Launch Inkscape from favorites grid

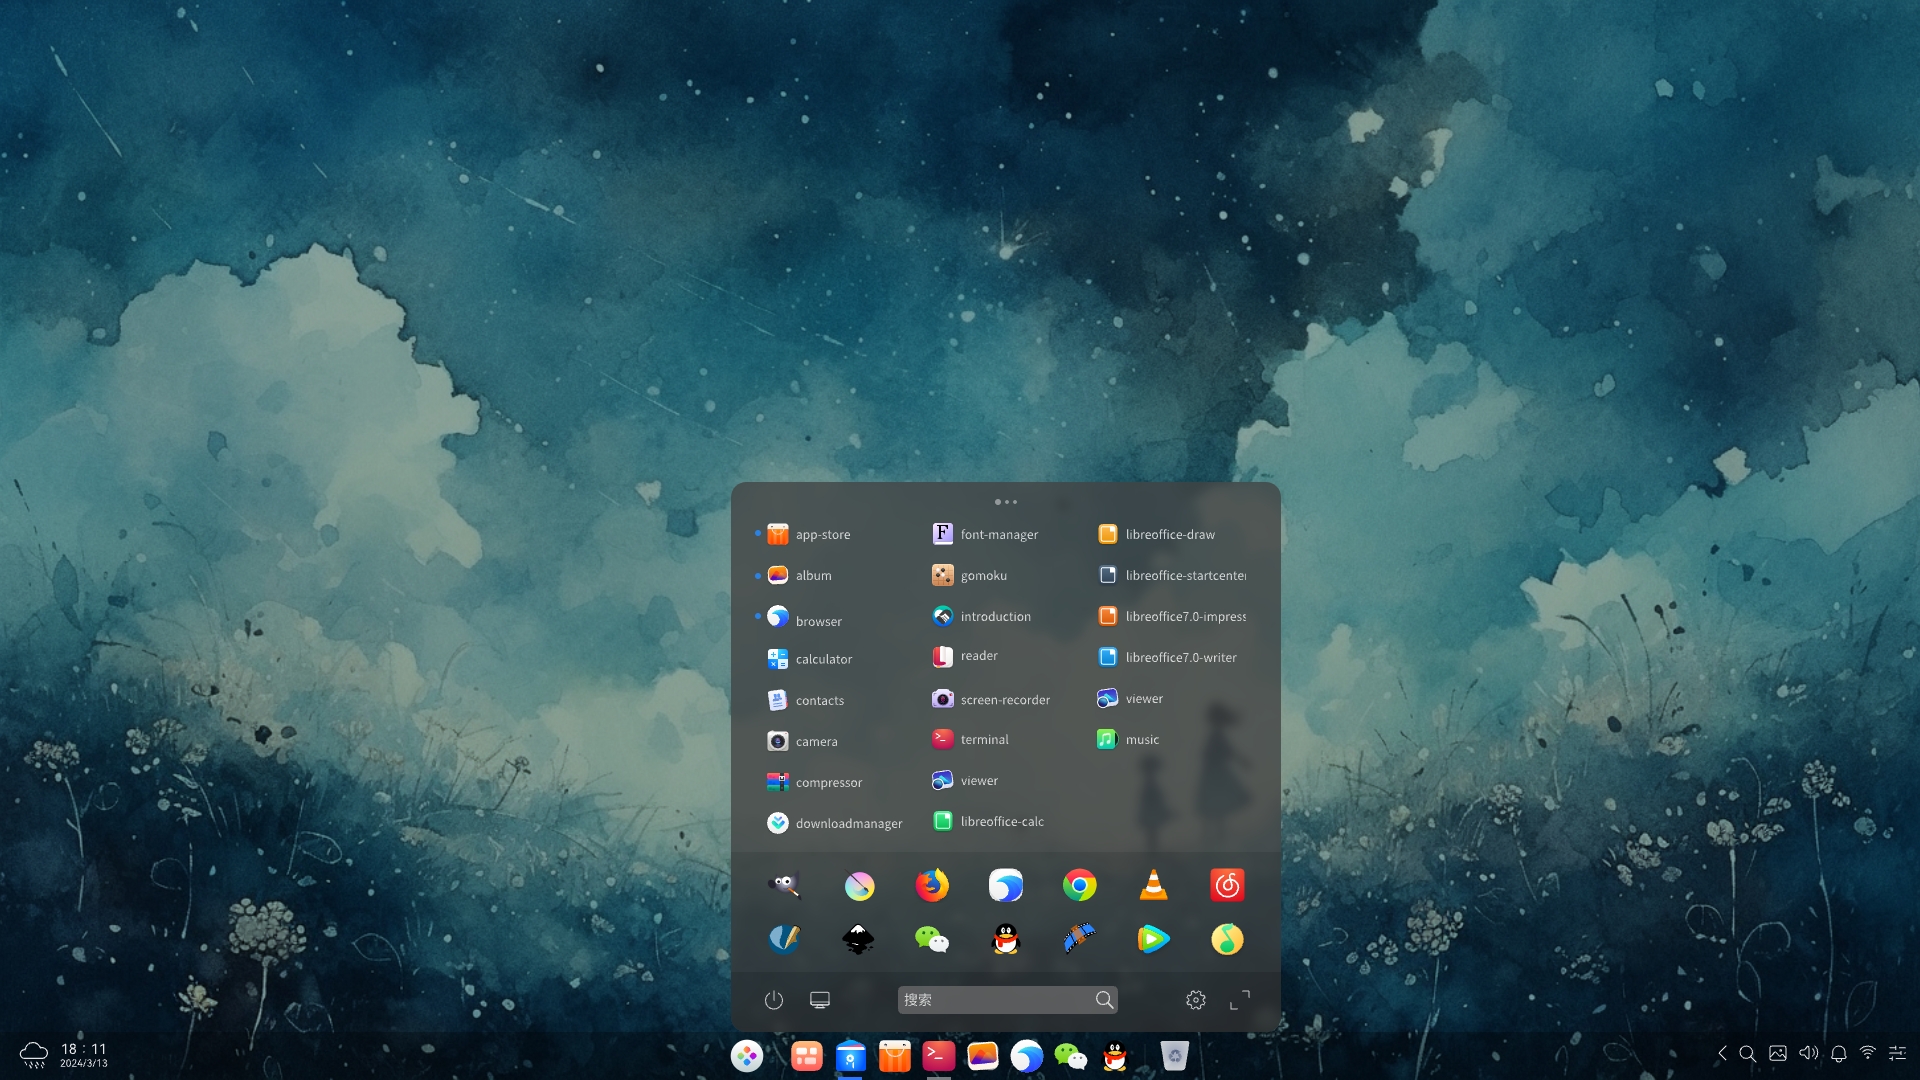(858, 939)
